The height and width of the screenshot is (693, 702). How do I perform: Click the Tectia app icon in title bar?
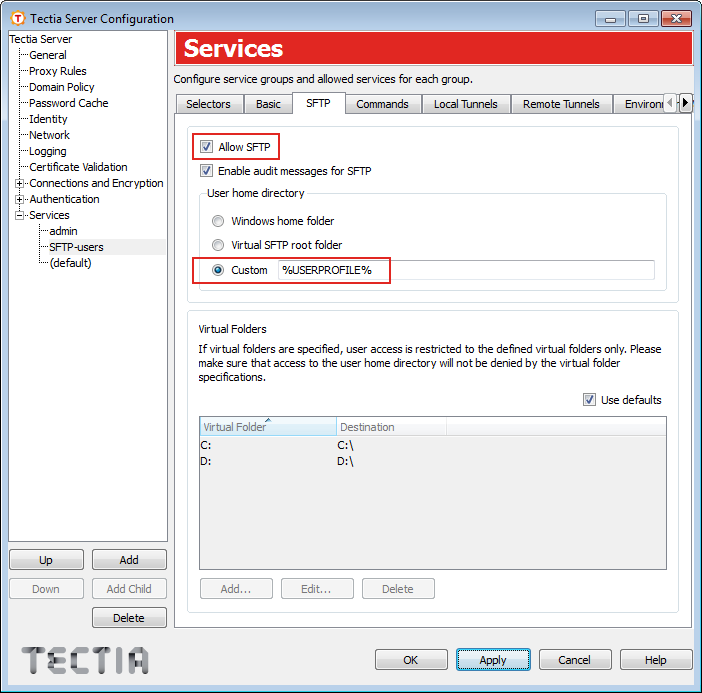pos(17,18)
